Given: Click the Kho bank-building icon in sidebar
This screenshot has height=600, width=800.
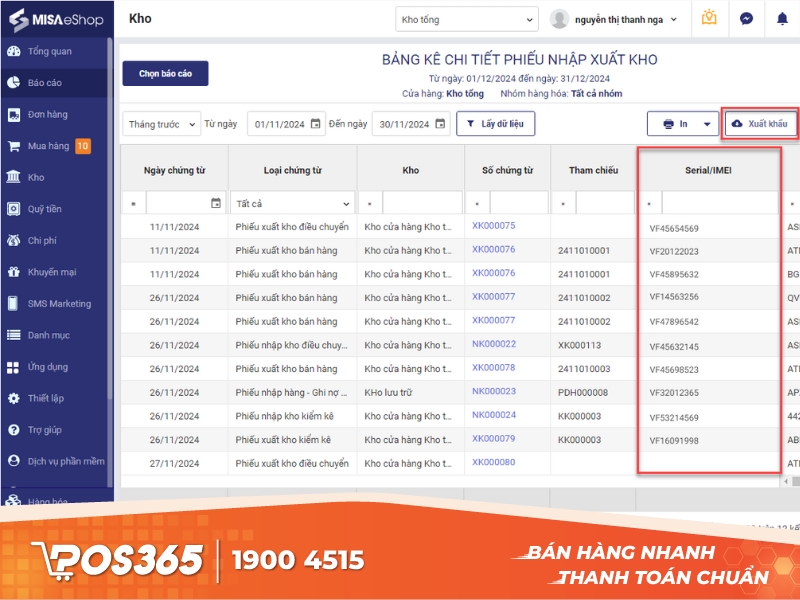Looking at the screenshot, I should [x=14, y=177].
